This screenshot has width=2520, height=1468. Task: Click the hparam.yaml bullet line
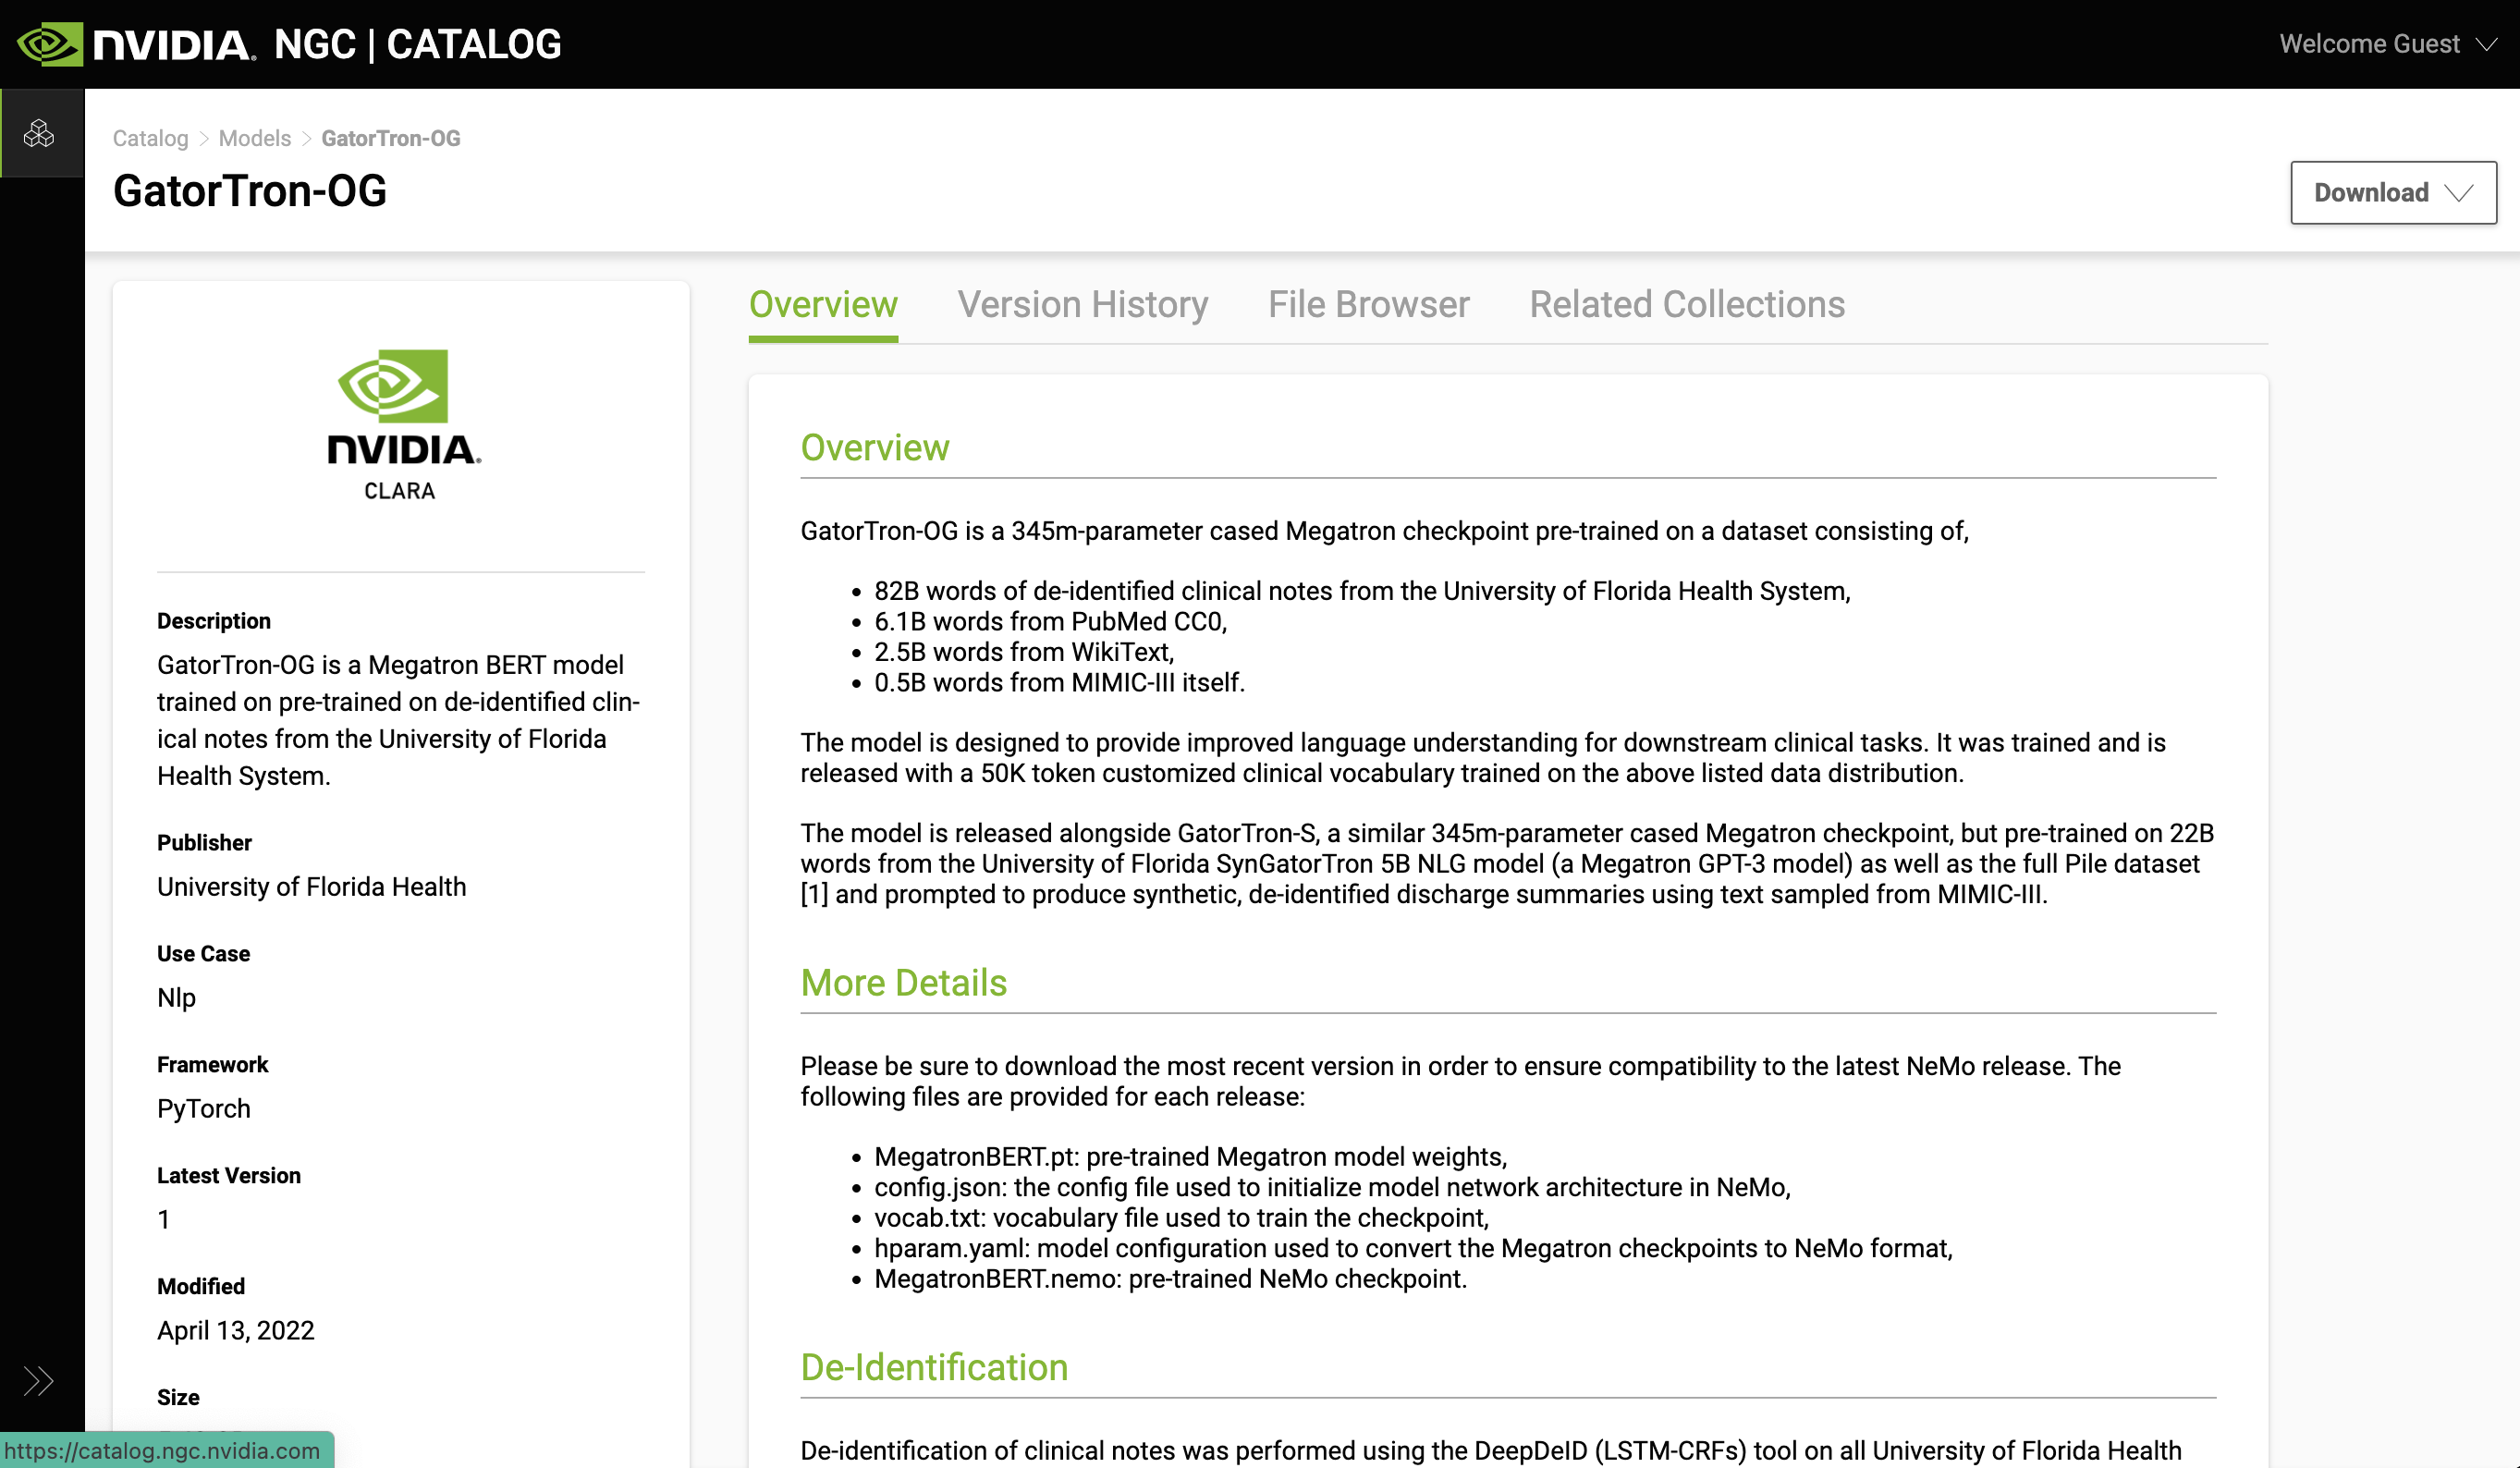1414,1249
